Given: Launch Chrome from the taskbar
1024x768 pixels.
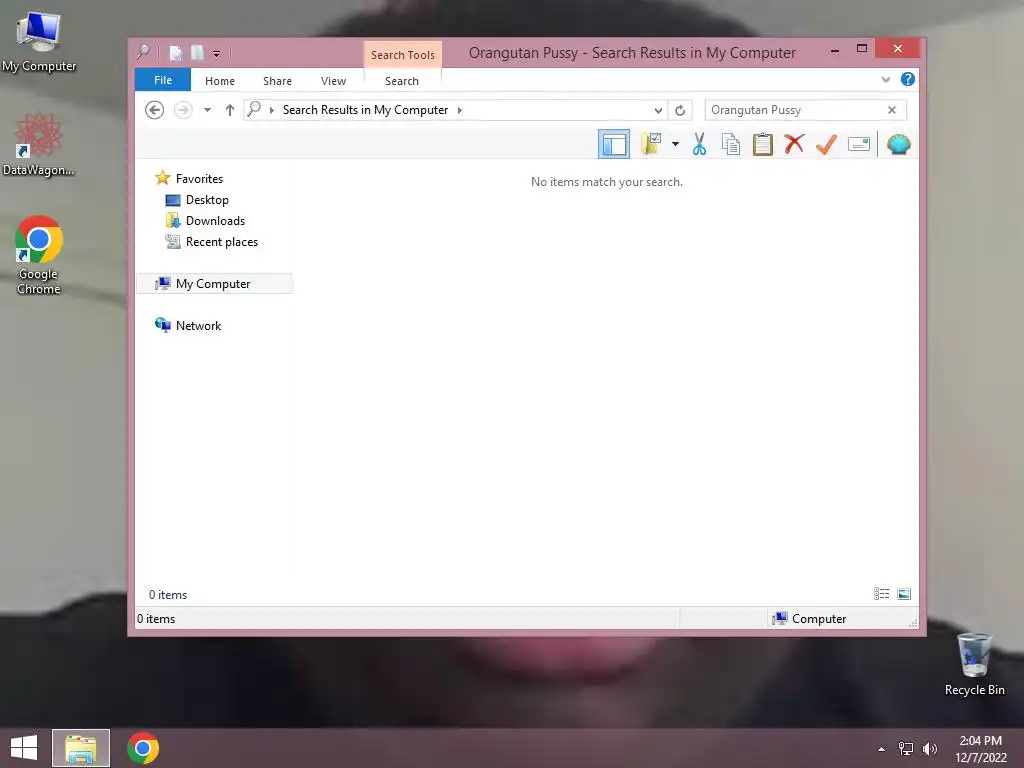Looking at the screenshot, I should [143, 748].
